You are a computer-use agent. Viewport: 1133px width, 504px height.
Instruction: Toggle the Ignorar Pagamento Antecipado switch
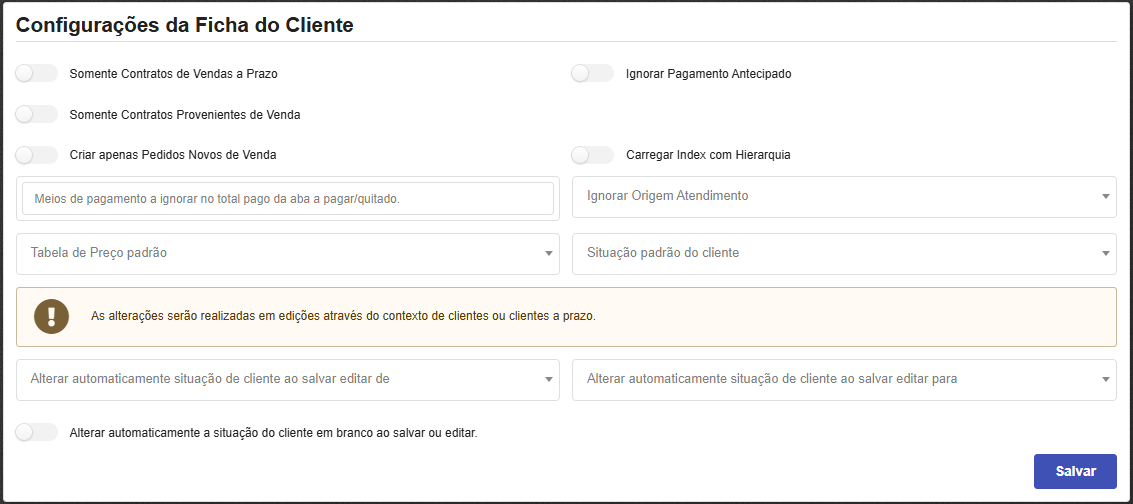[592, 74]
